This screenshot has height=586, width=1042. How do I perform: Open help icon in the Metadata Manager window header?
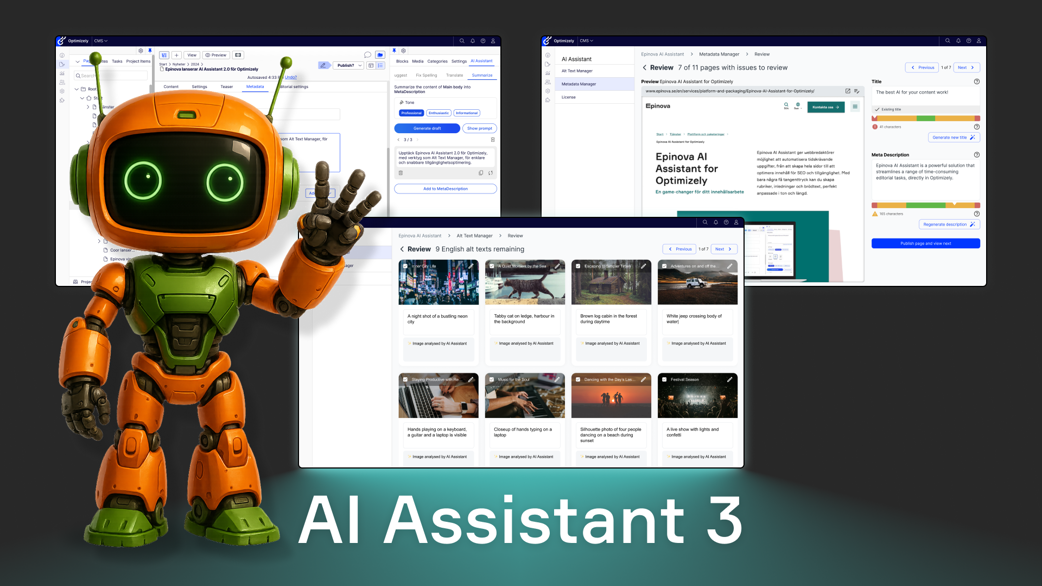coord(968,41)
